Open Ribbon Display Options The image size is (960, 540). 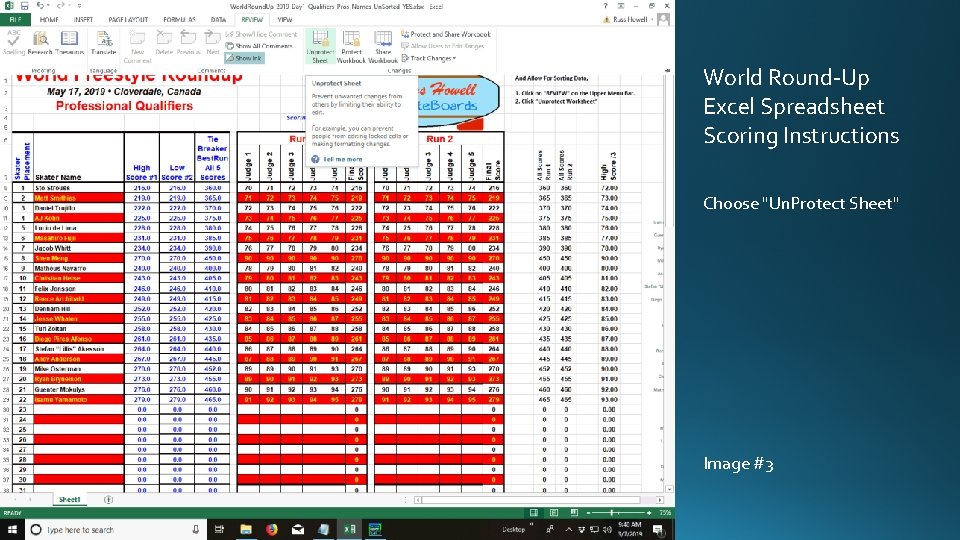(x=620, y=6)
